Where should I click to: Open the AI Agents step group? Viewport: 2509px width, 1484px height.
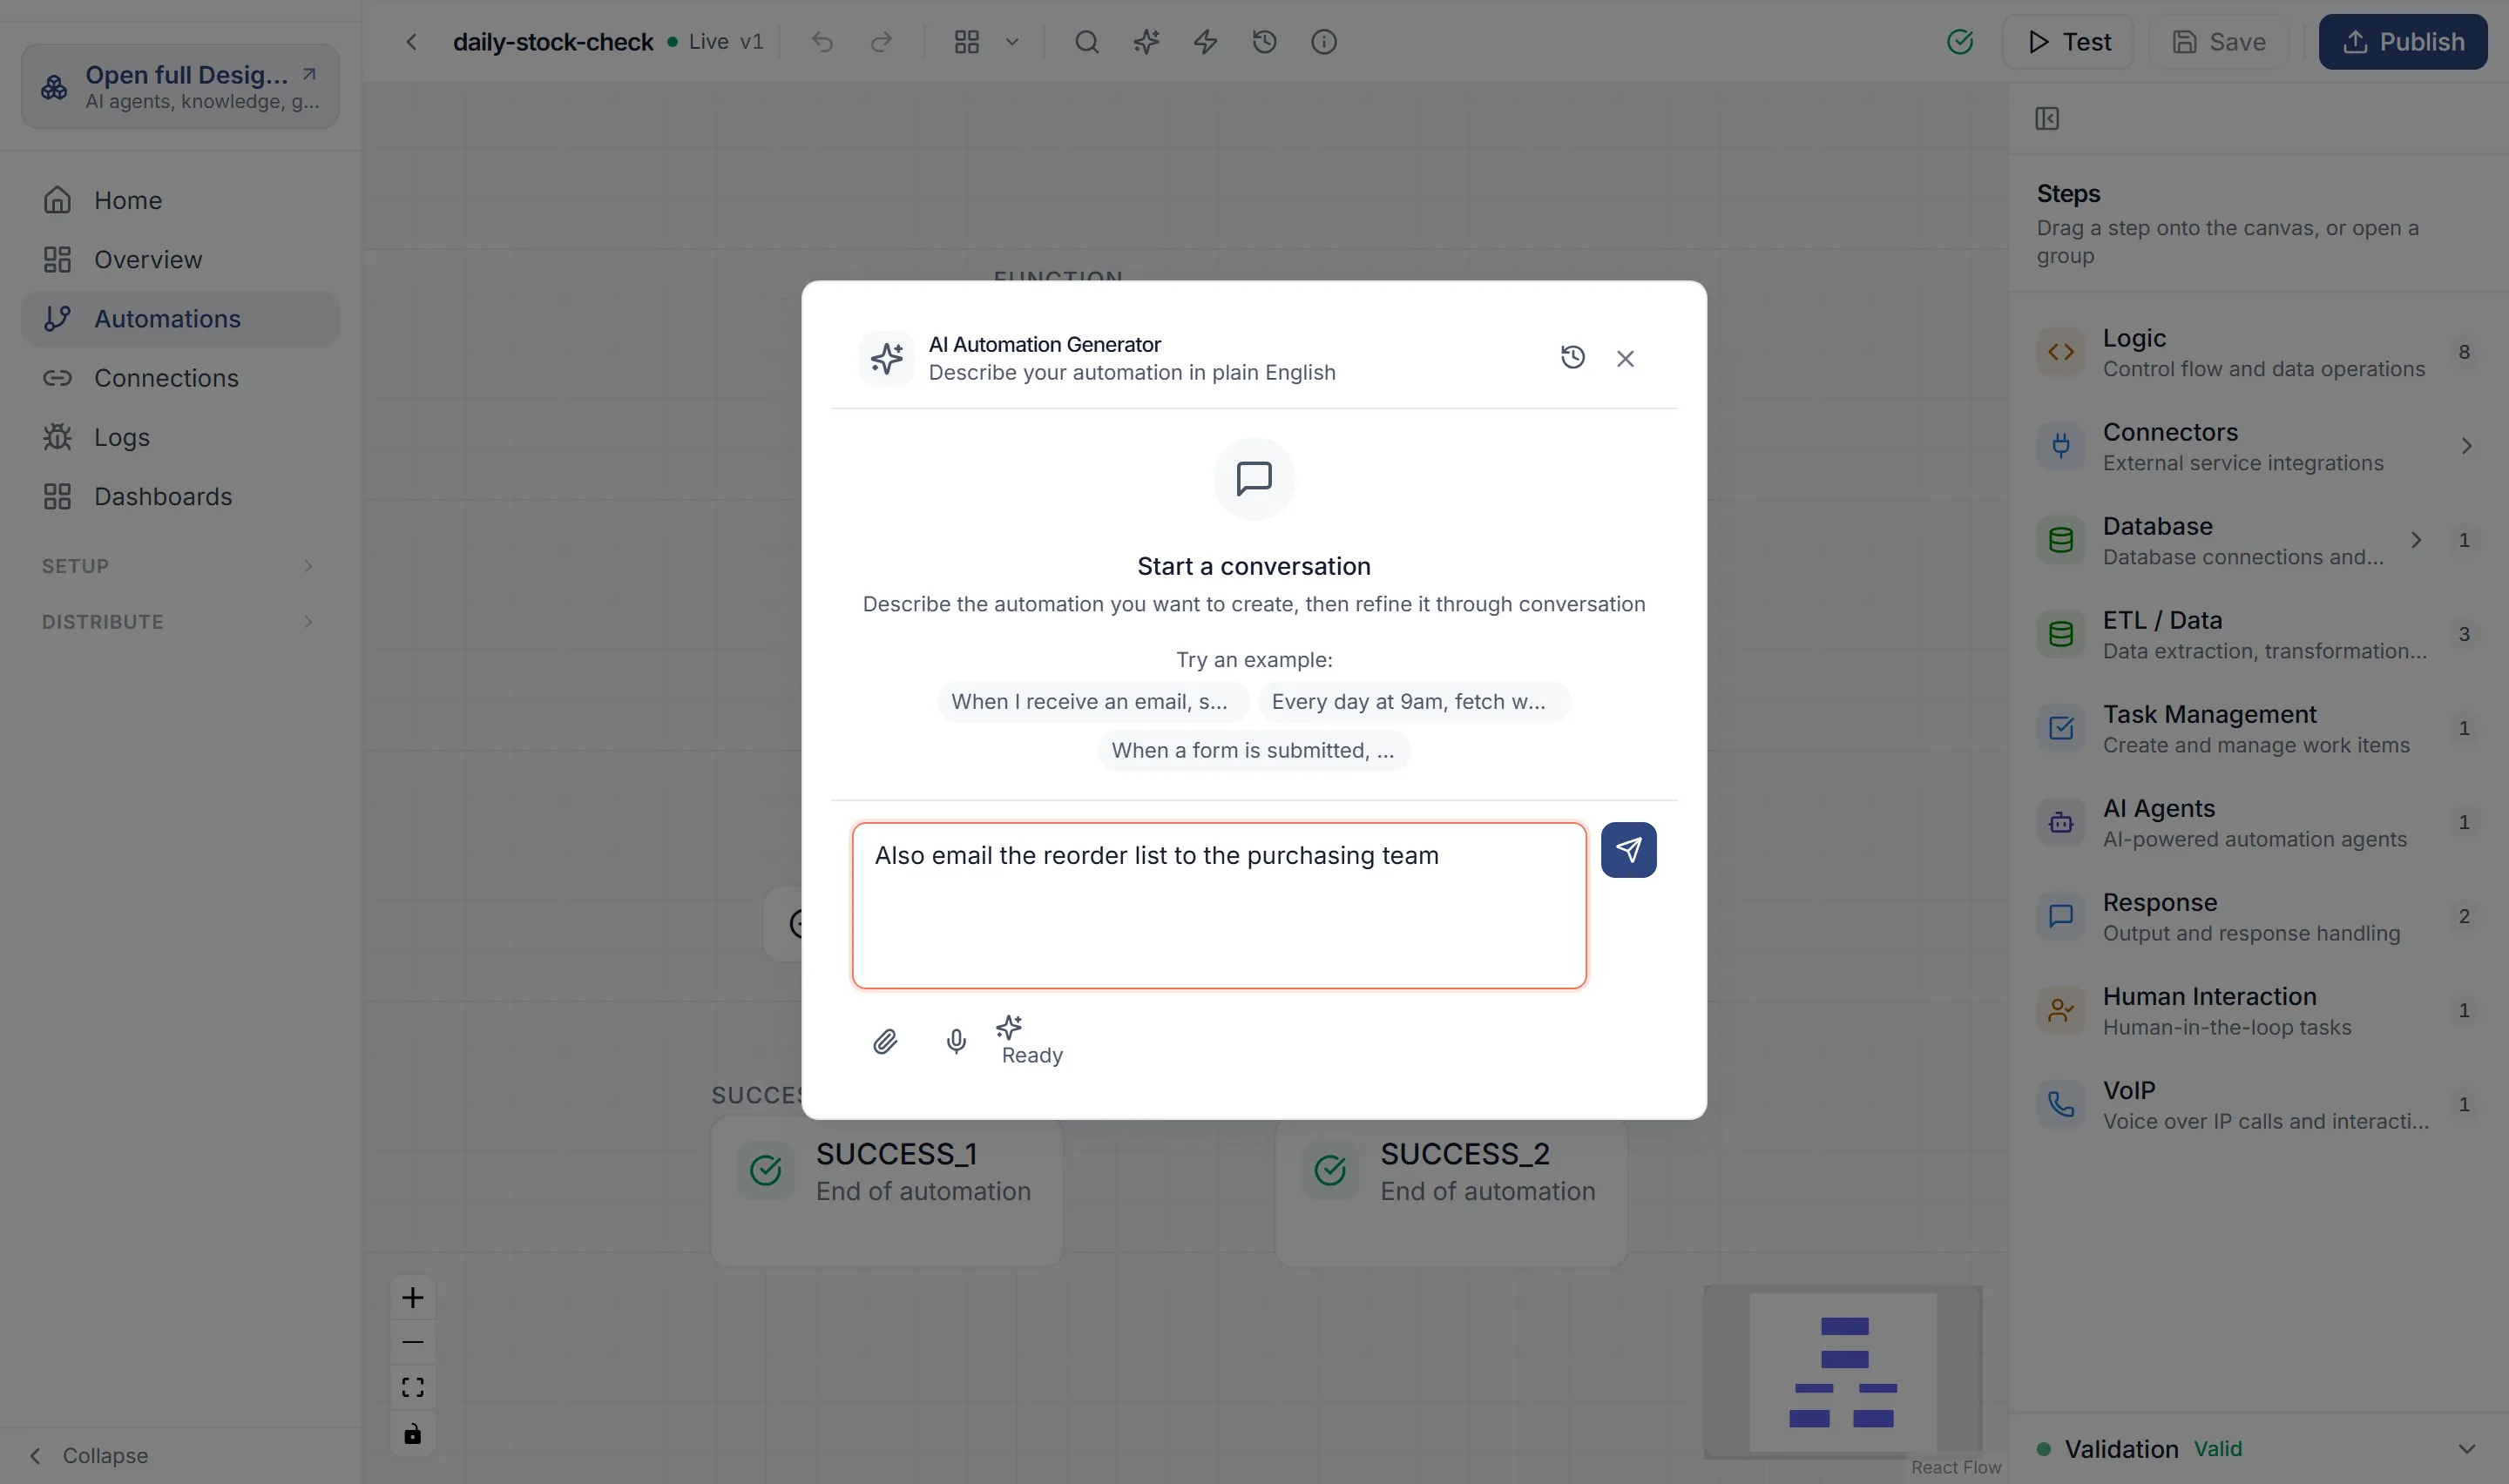pyautogui.click(x=2258, y=822)
